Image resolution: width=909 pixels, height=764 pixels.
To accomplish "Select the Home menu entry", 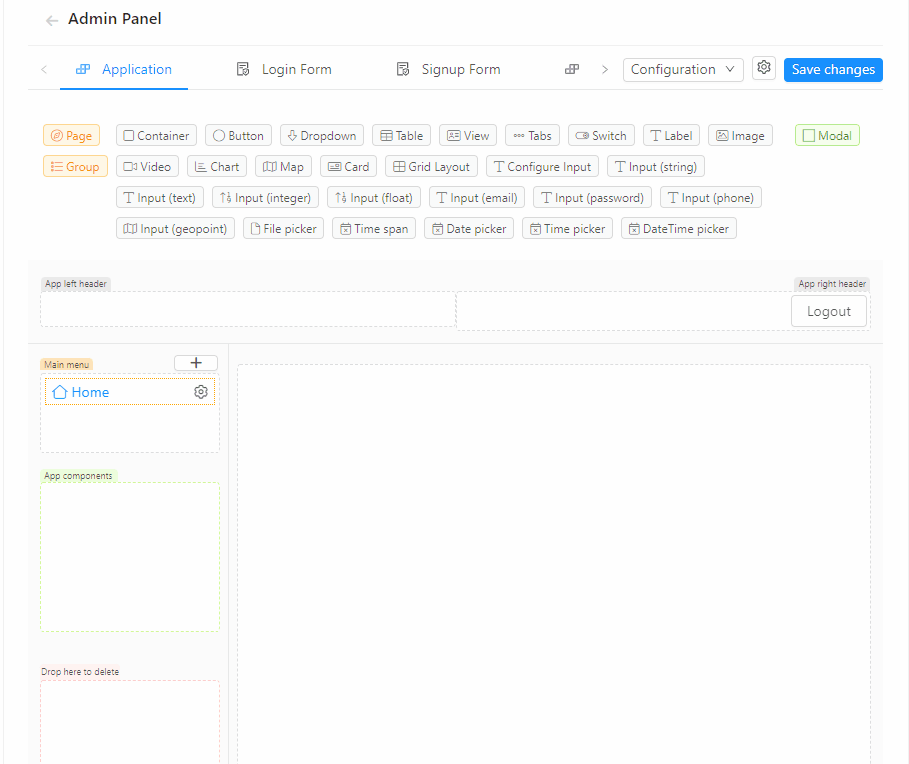I will point(90,392).
